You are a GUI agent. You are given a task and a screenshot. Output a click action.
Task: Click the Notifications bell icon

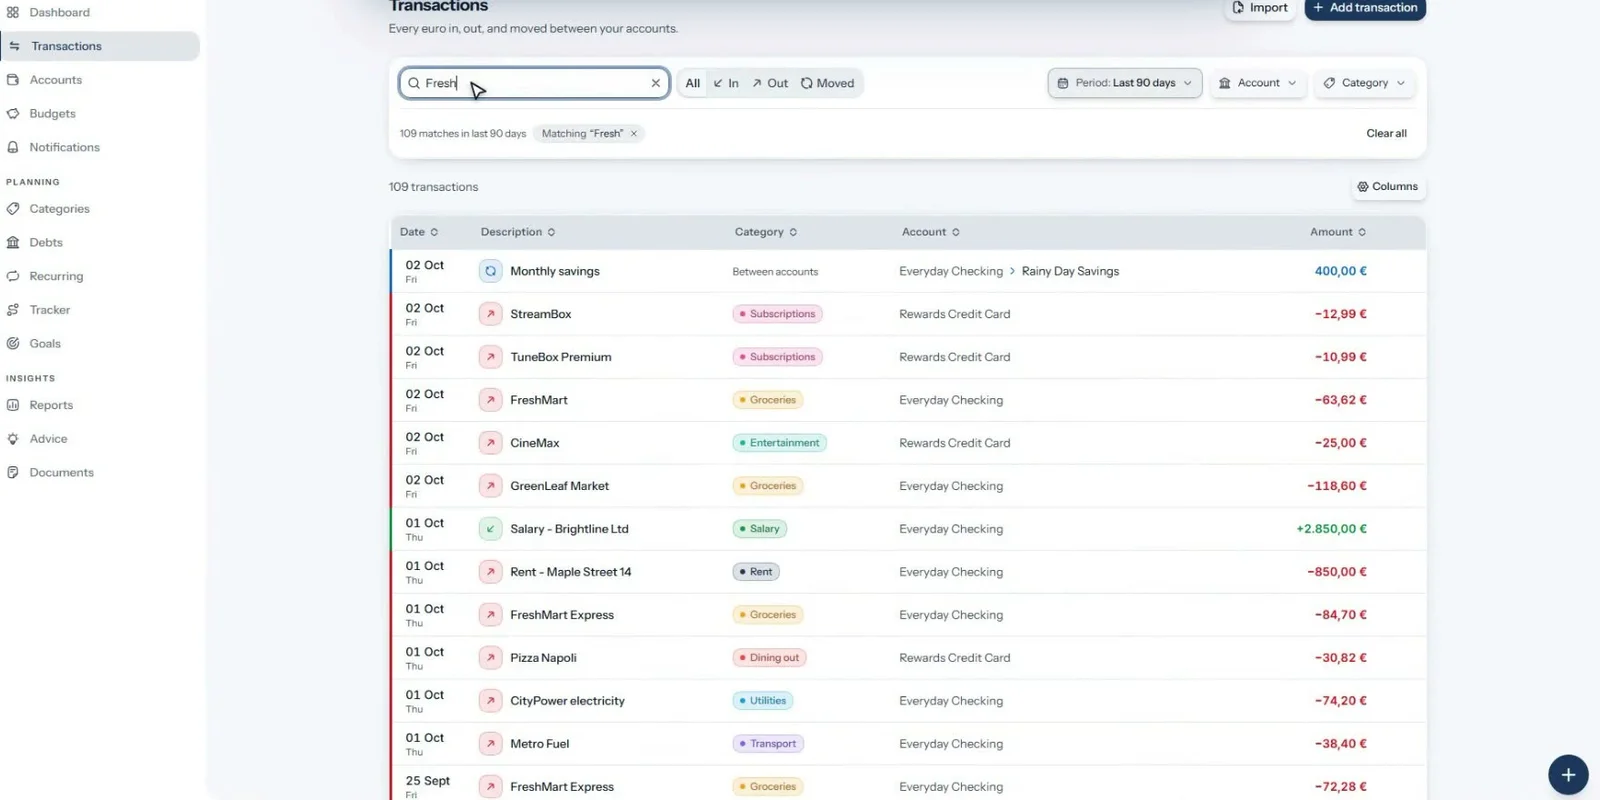tap(13, 147)
